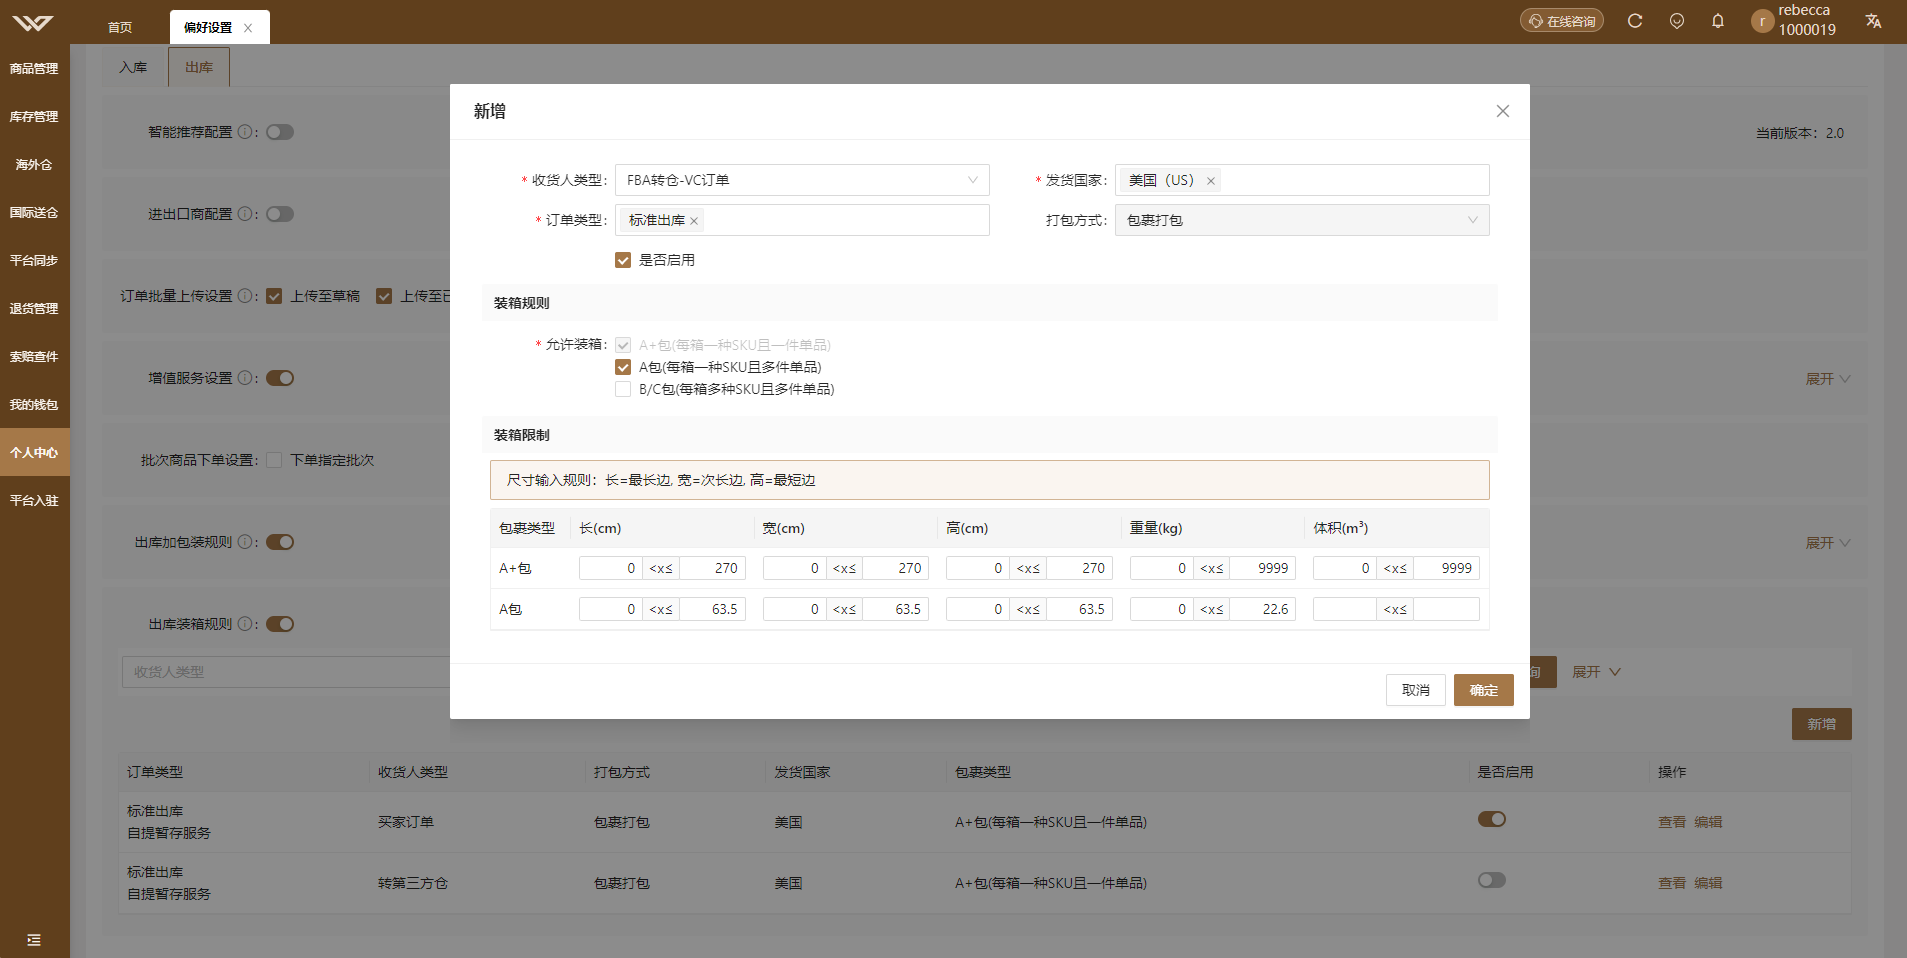The image size is (1907, 958).
Task: Click the company logo in top-left
Action: pos(33,23)
